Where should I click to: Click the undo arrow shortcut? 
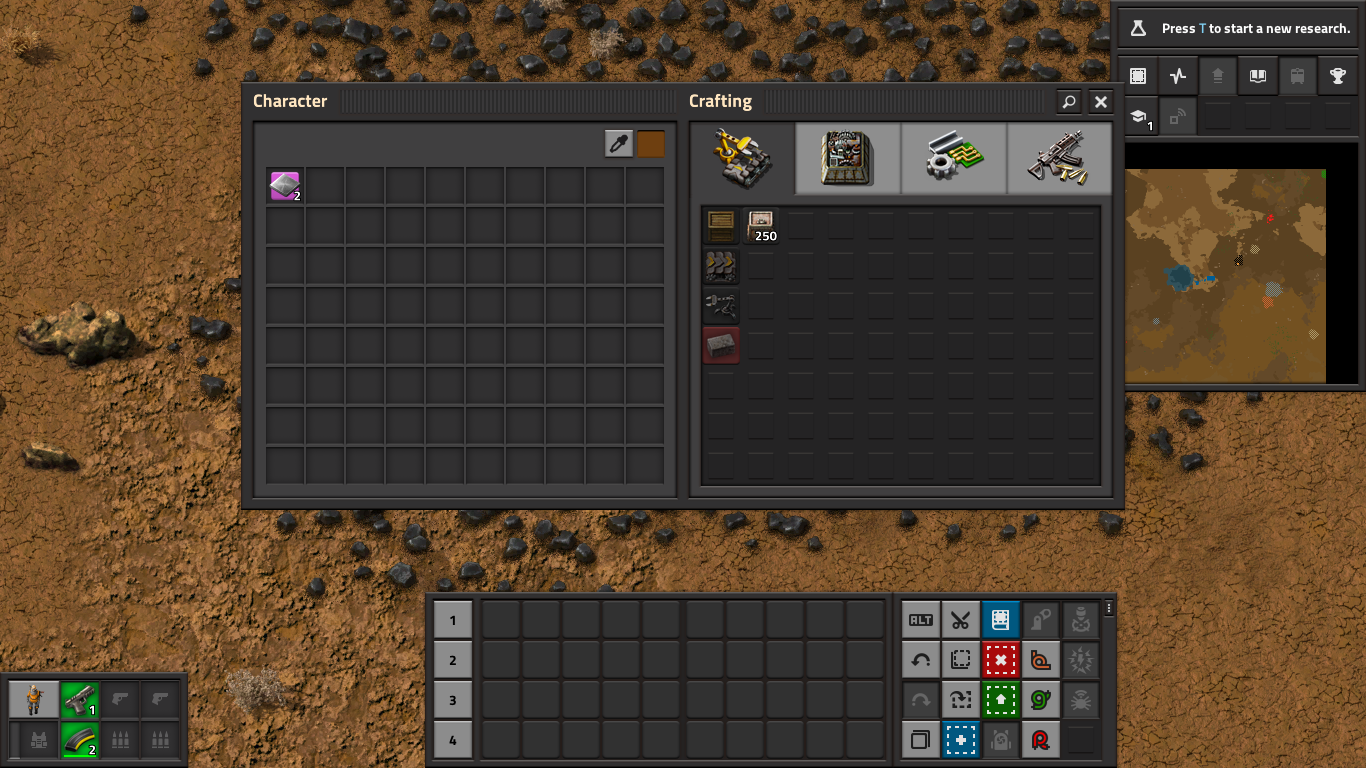click(921, 660)
